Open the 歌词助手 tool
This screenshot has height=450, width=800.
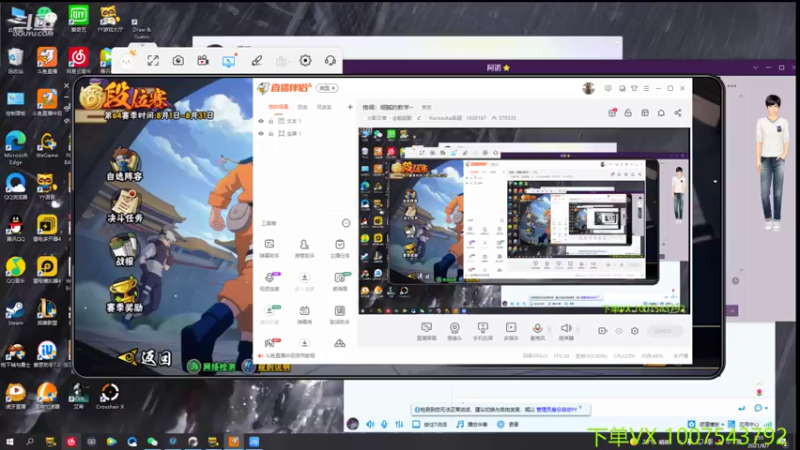340,315
